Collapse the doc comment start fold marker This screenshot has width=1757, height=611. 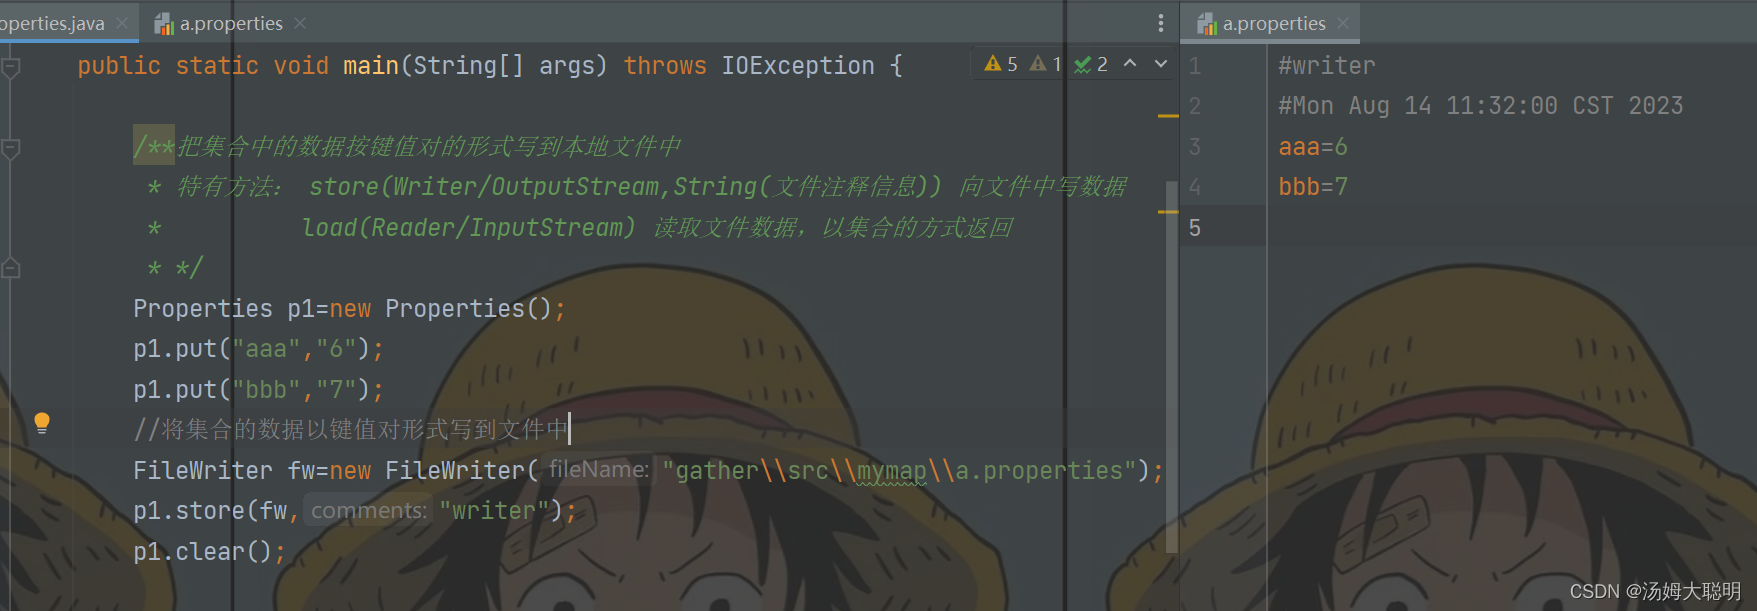click(11, 149)
